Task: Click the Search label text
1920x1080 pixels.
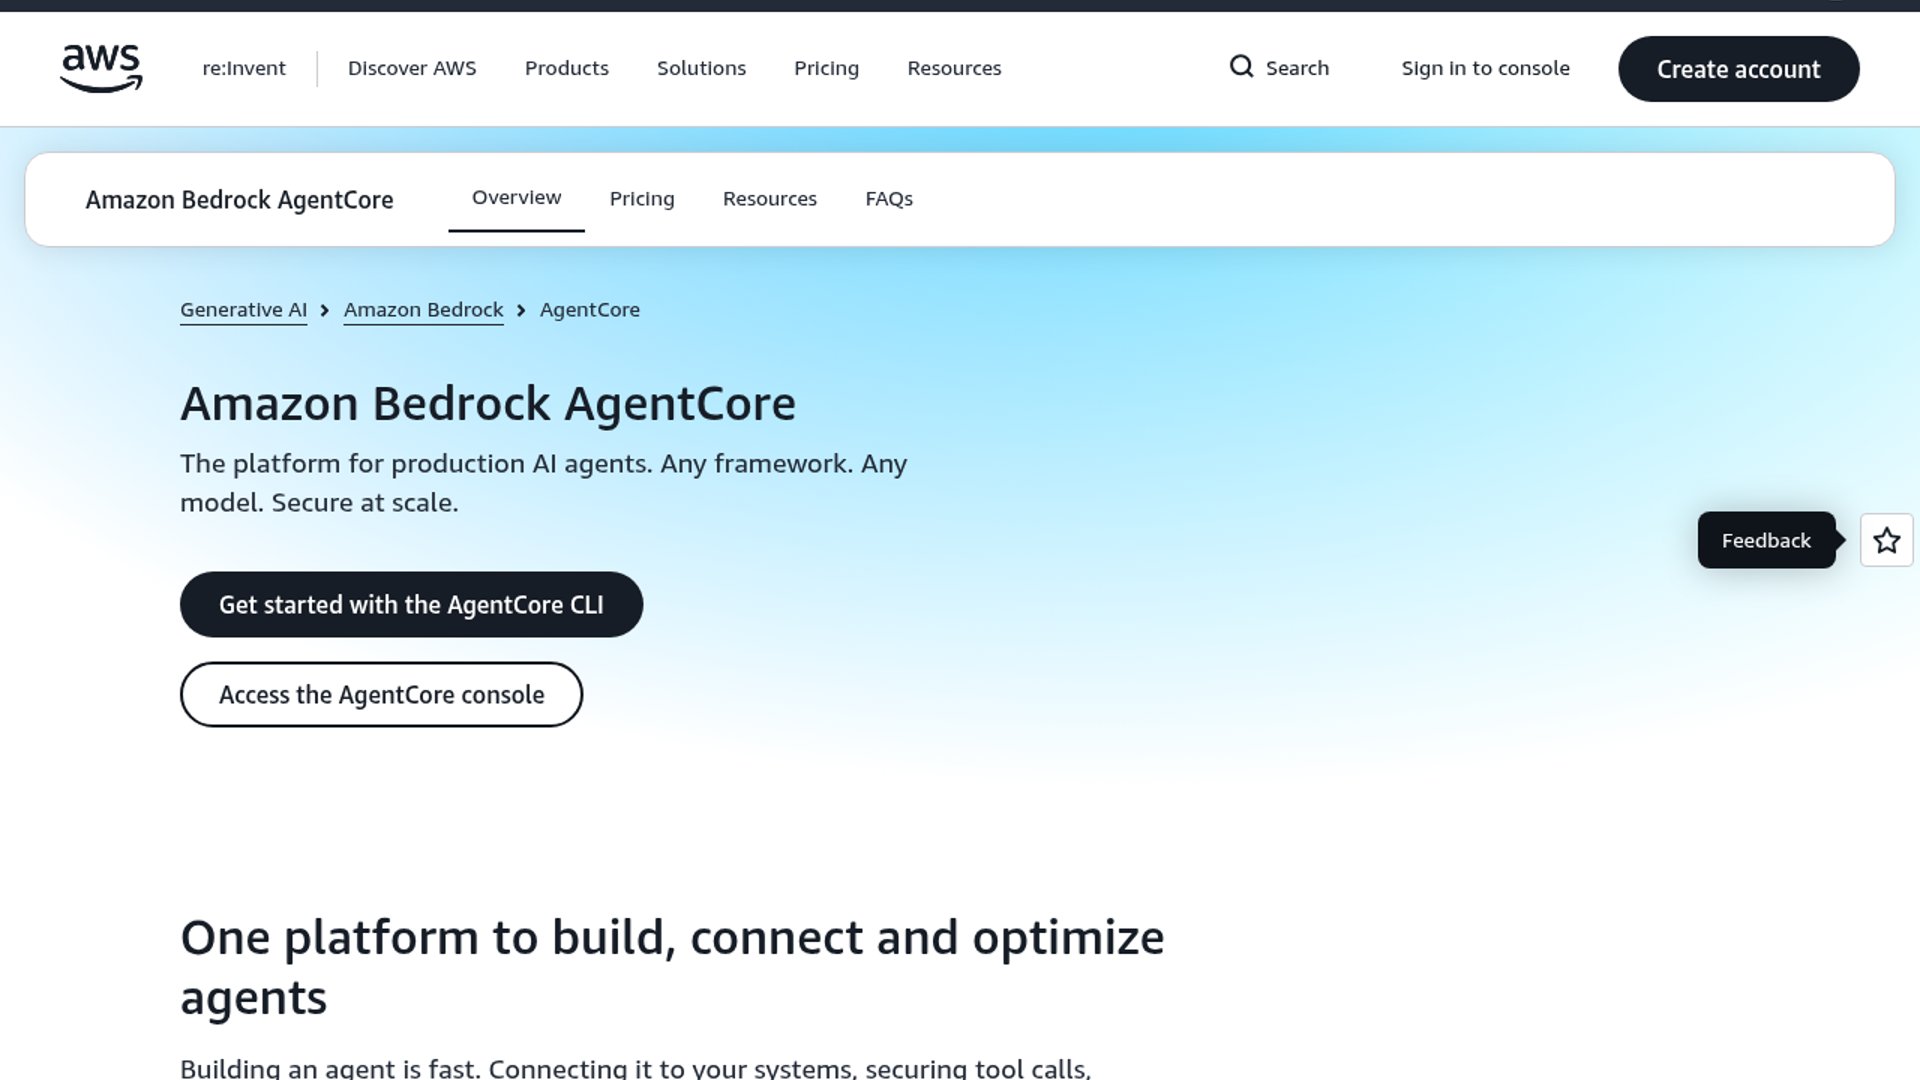Action: (1297, 68)
